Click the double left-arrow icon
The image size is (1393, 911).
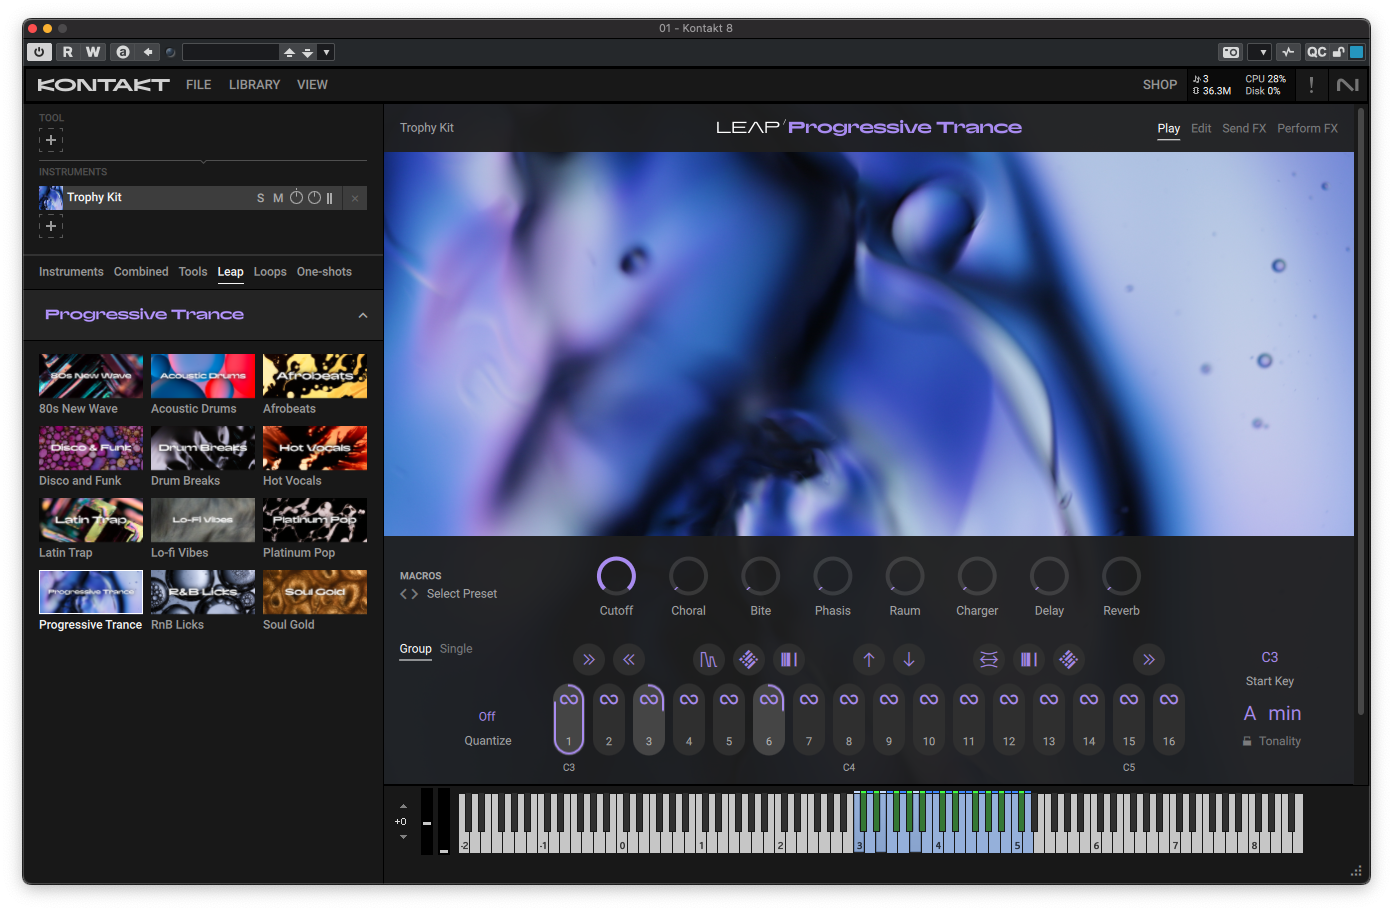click(x=629, y=659)
